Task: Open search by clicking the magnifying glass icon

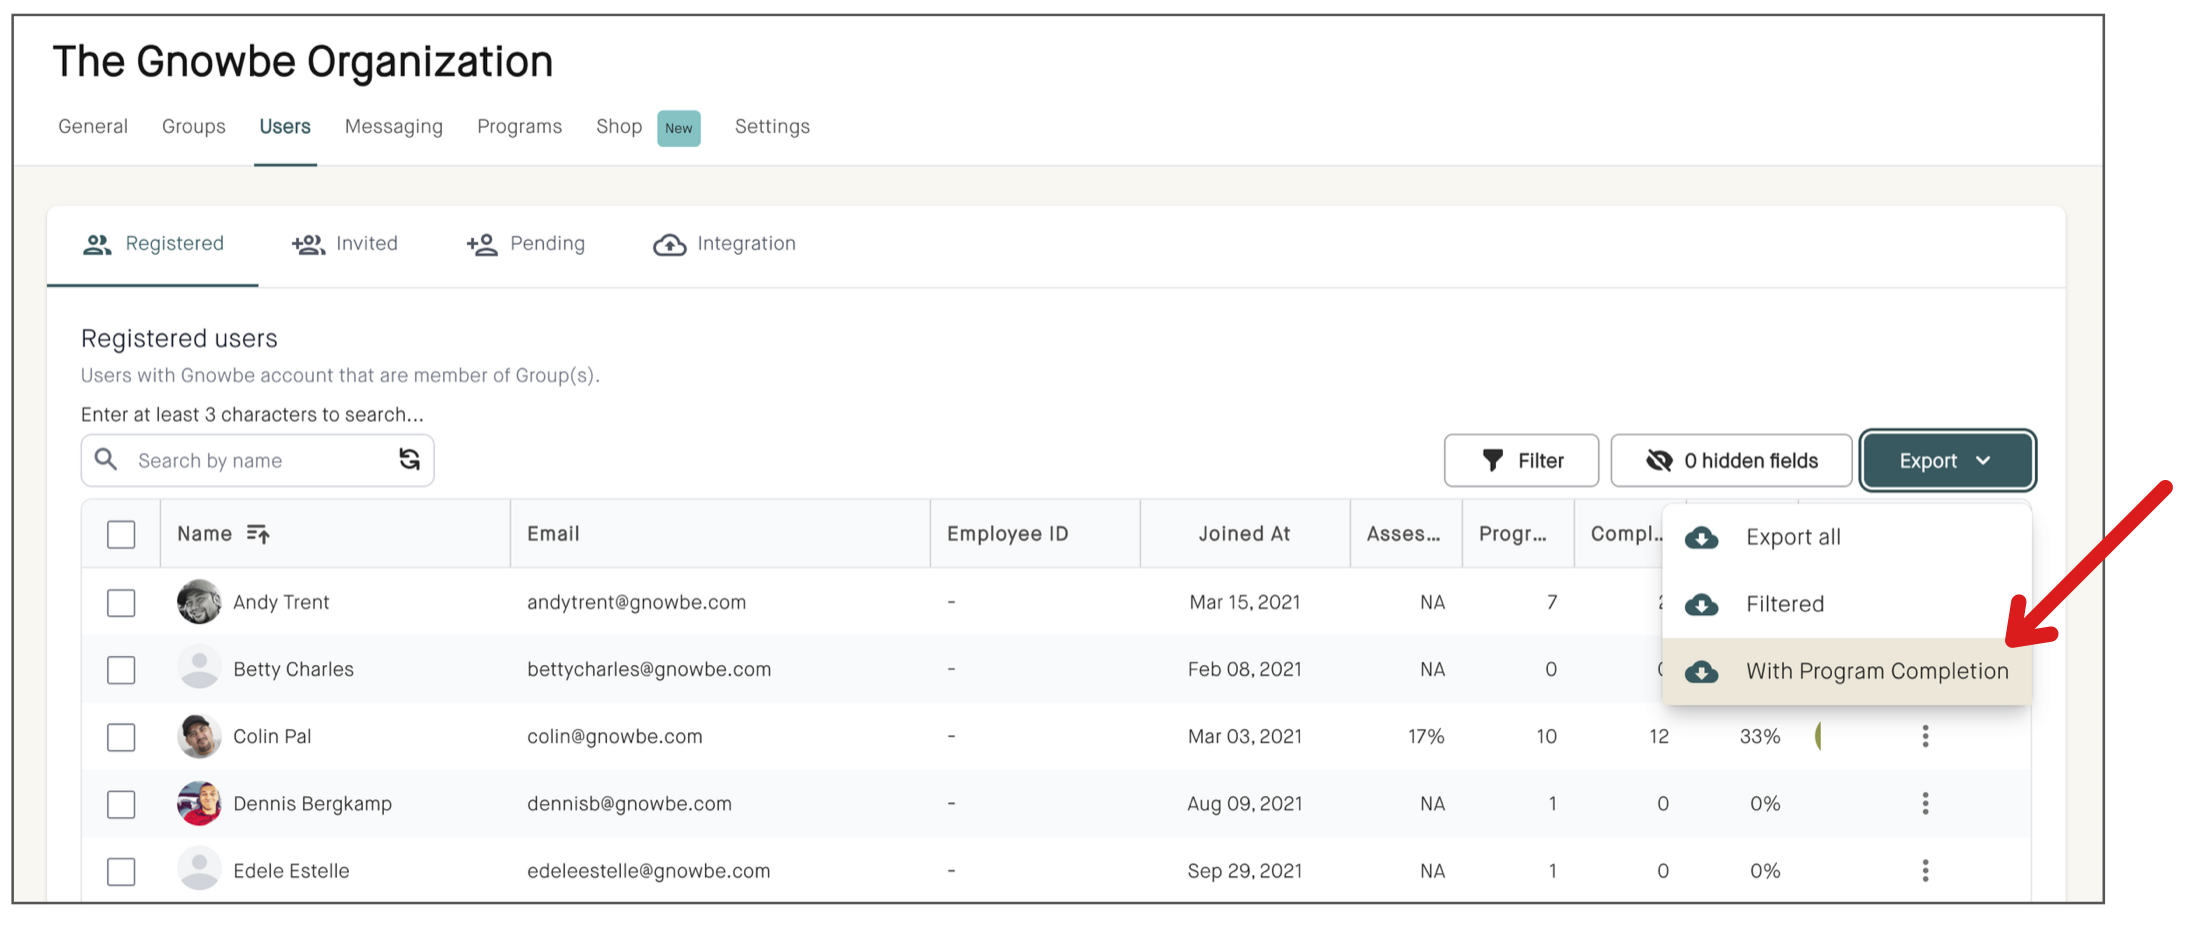Action: point(106,460)
